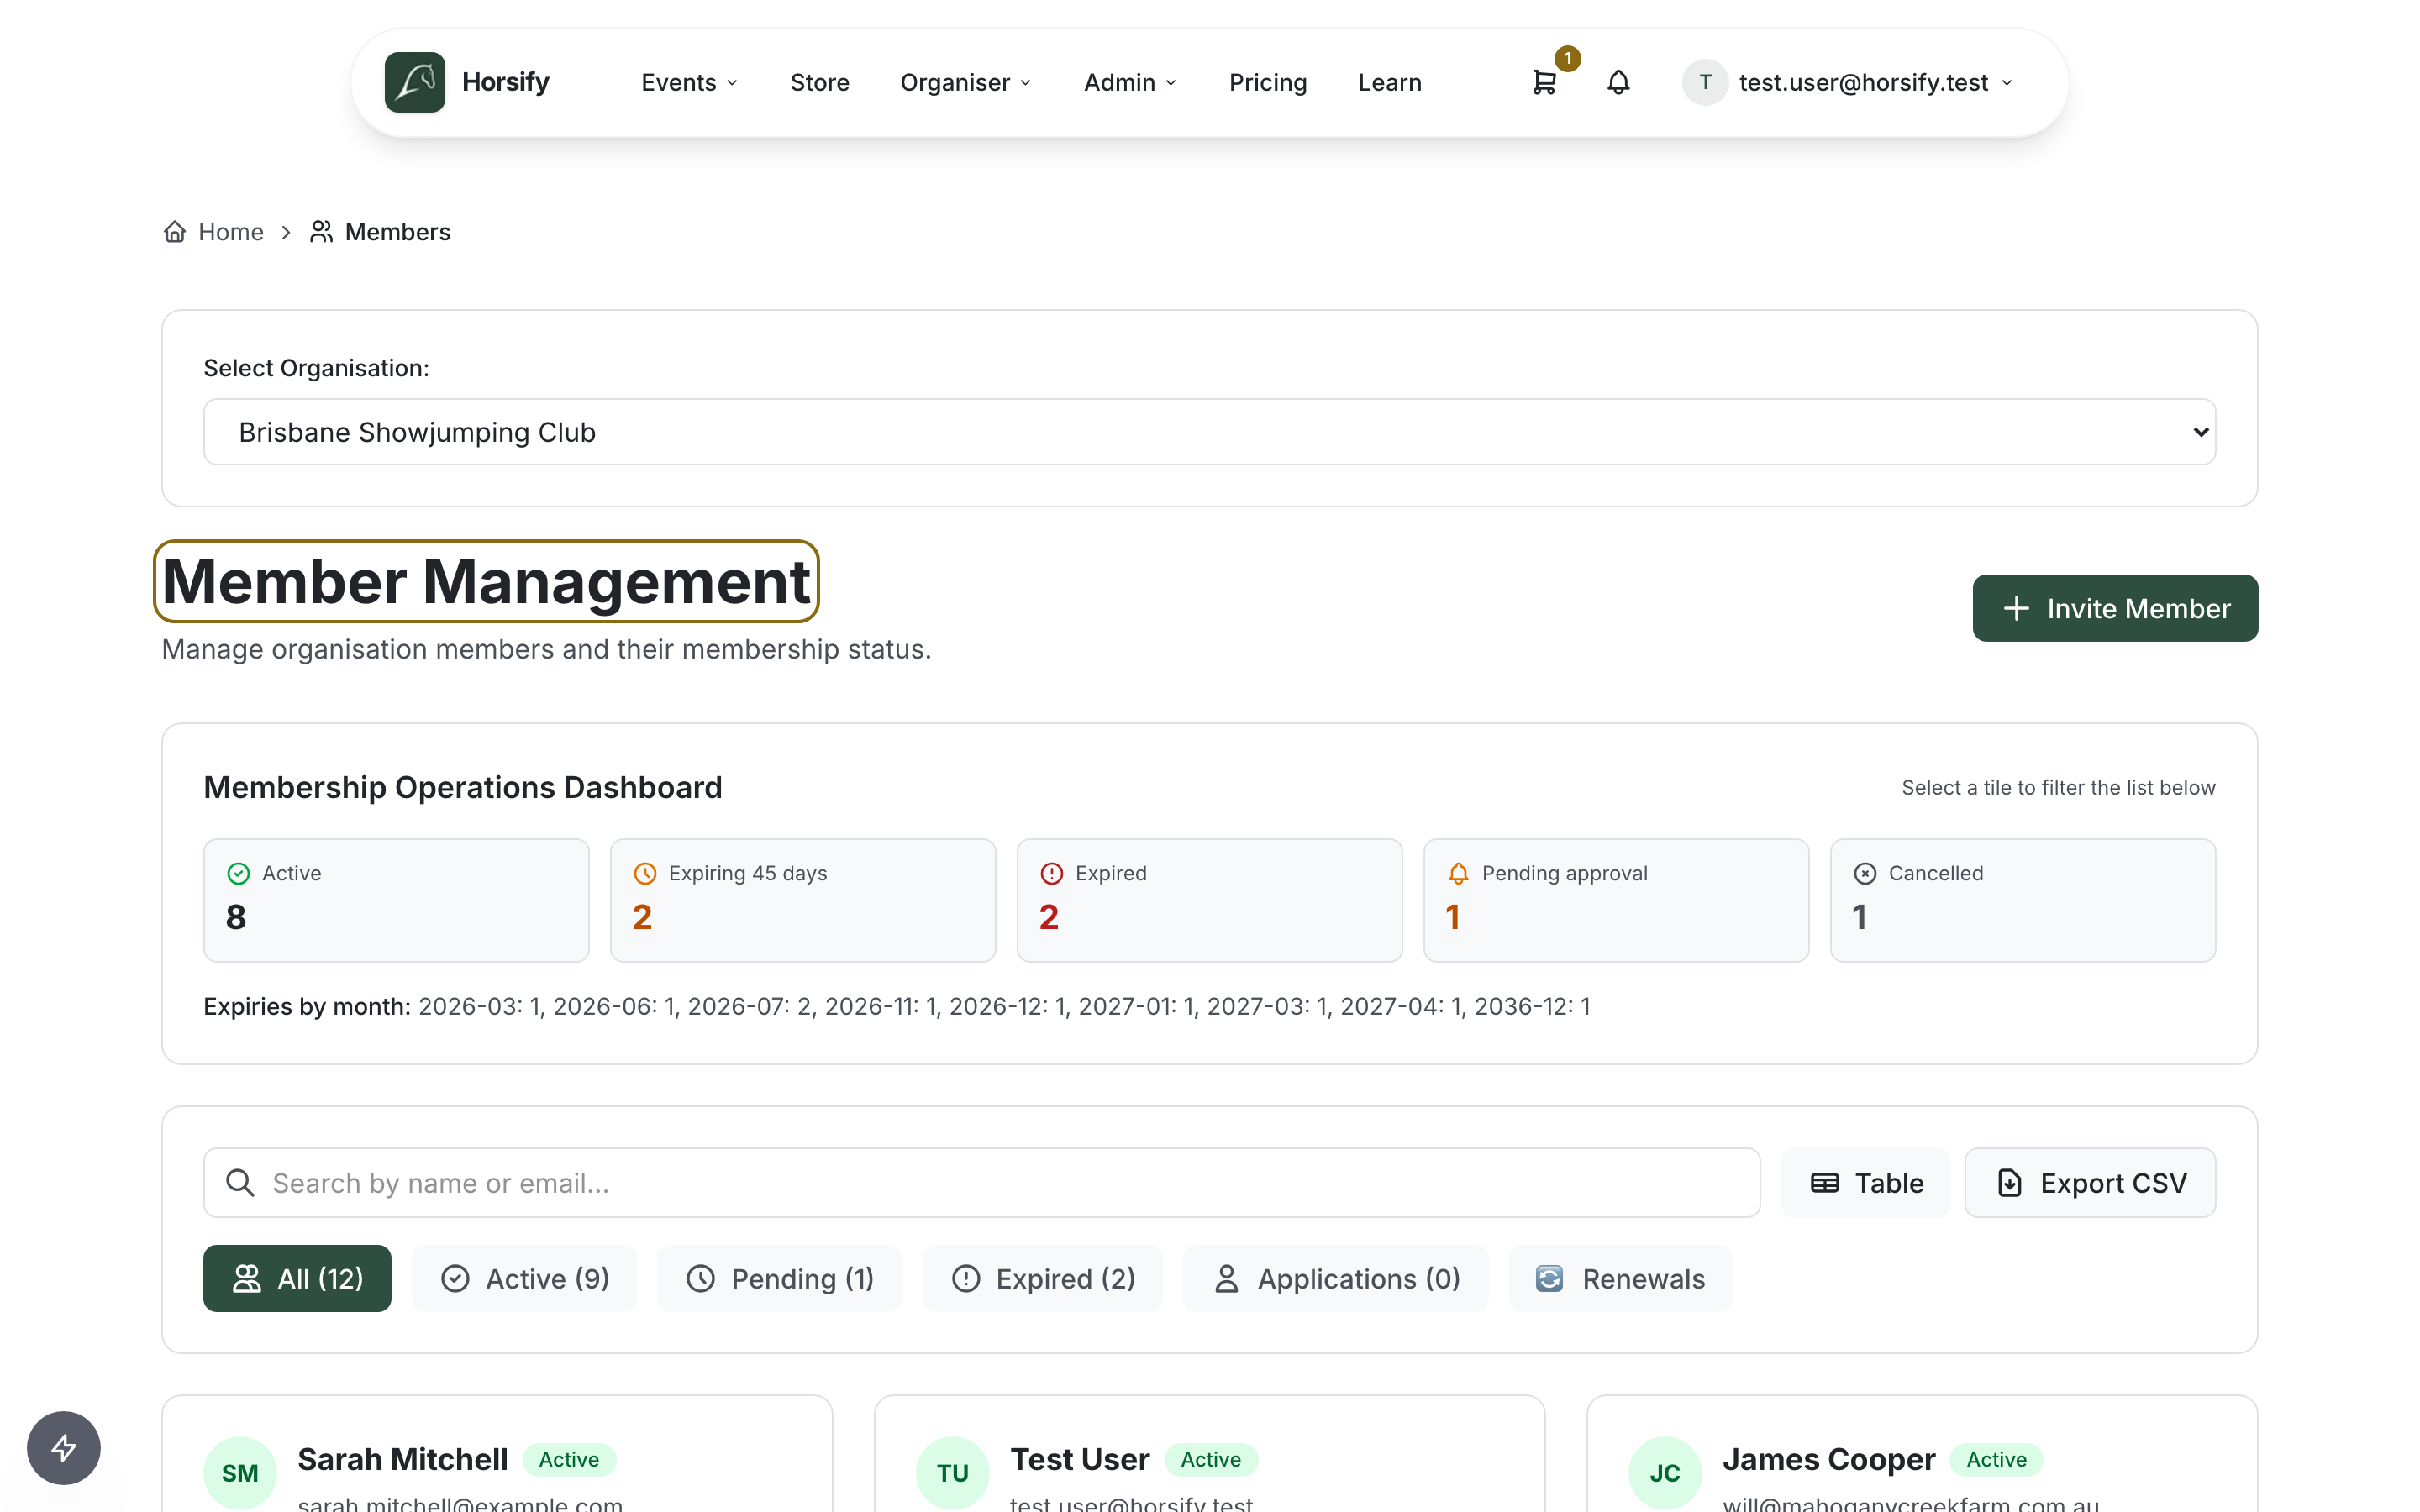The height and width of the screenshot is (1512, 2420).
Task: Filter by the Expiring 45 days tile
Action: (x=803, y=900)
